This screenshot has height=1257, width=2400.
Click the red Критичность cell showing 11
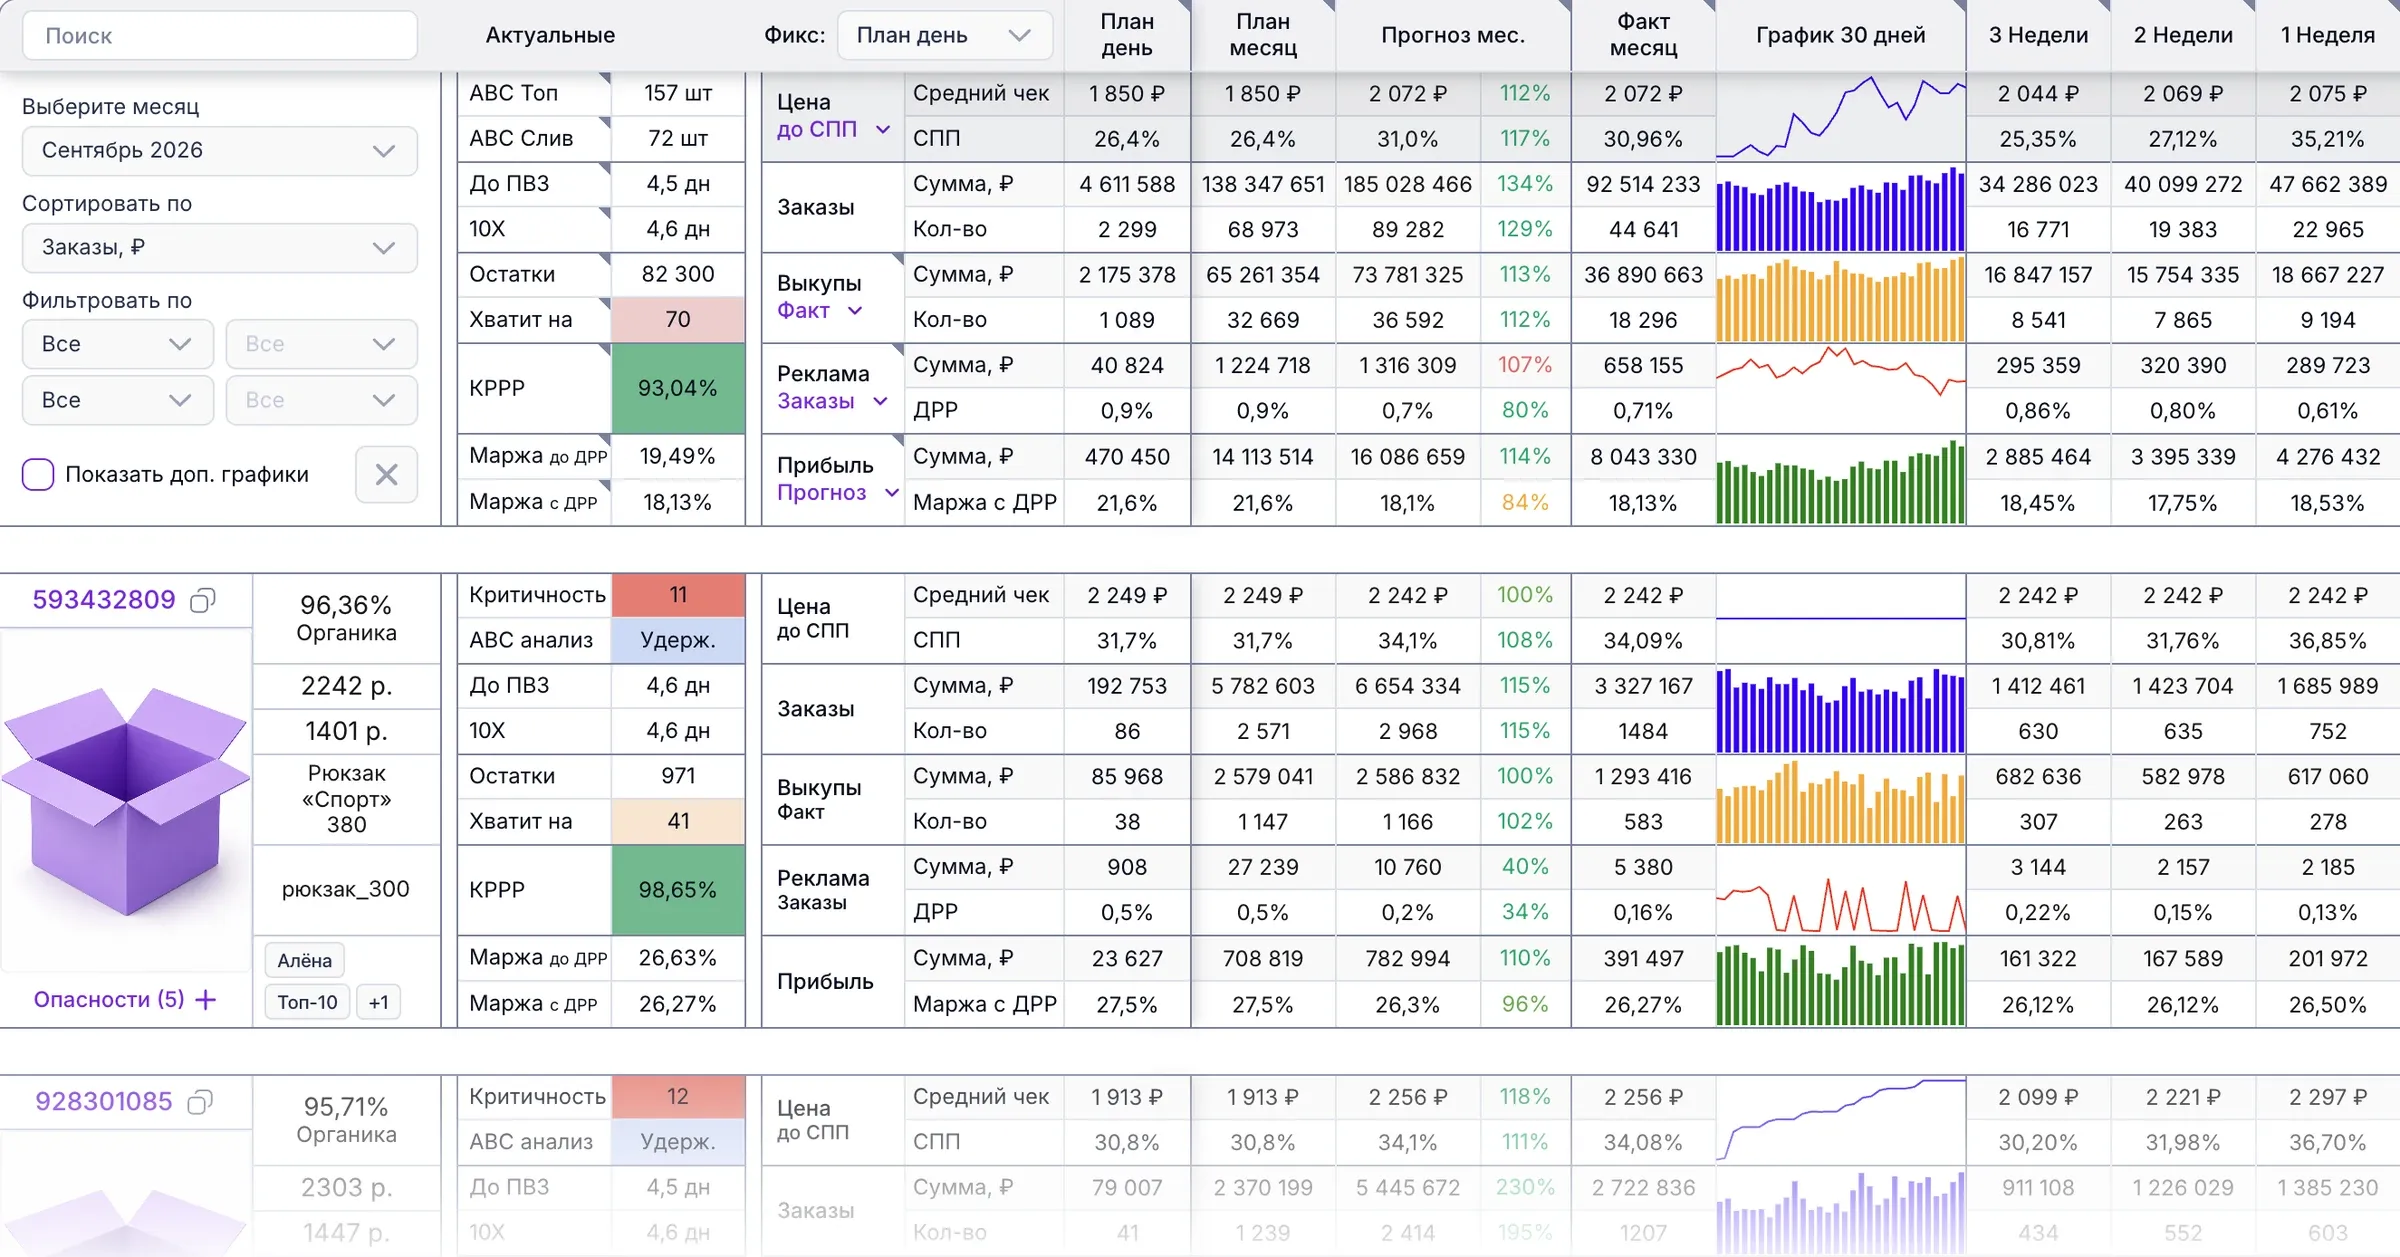678,595
